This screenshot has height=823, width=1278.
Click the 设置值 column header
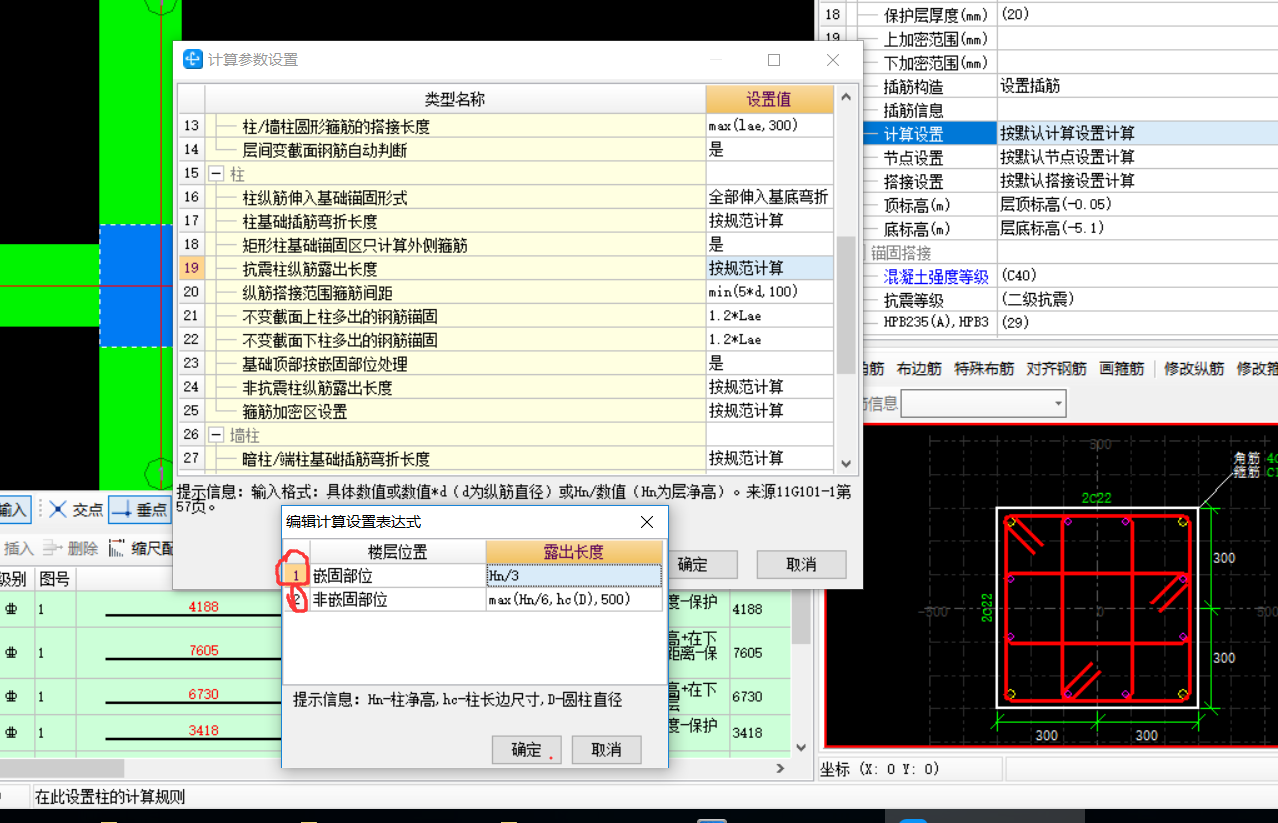coord(769,99)
